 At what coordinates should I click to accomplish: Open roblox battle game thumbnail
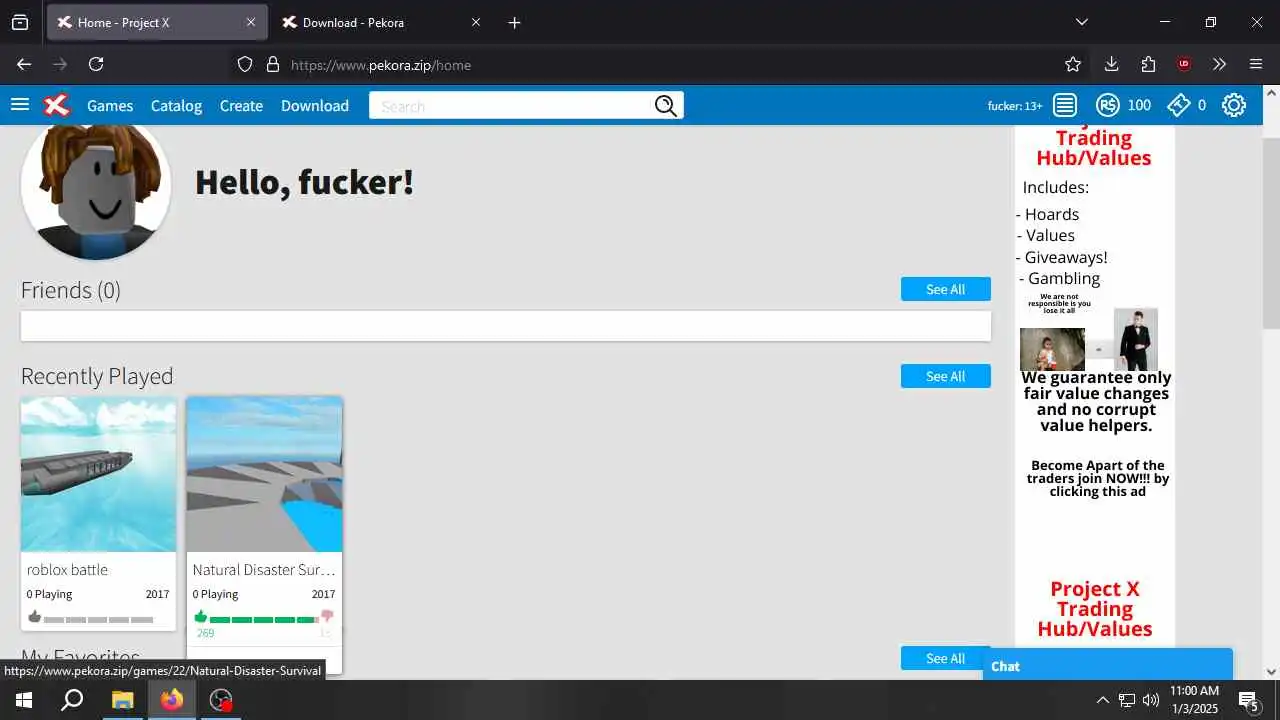(98, 474)
